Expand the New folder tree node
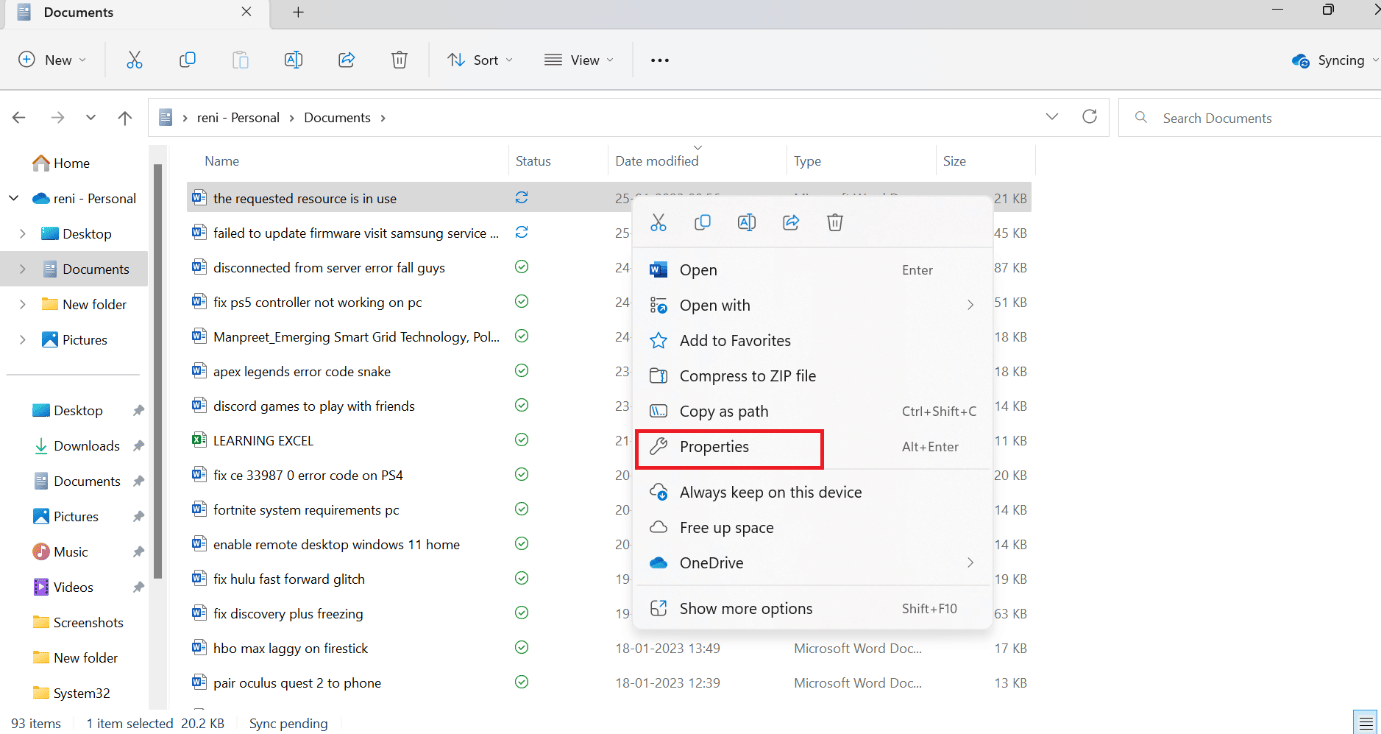The height and width of the screenshot is (734, 1381). [x=22, y=304]
